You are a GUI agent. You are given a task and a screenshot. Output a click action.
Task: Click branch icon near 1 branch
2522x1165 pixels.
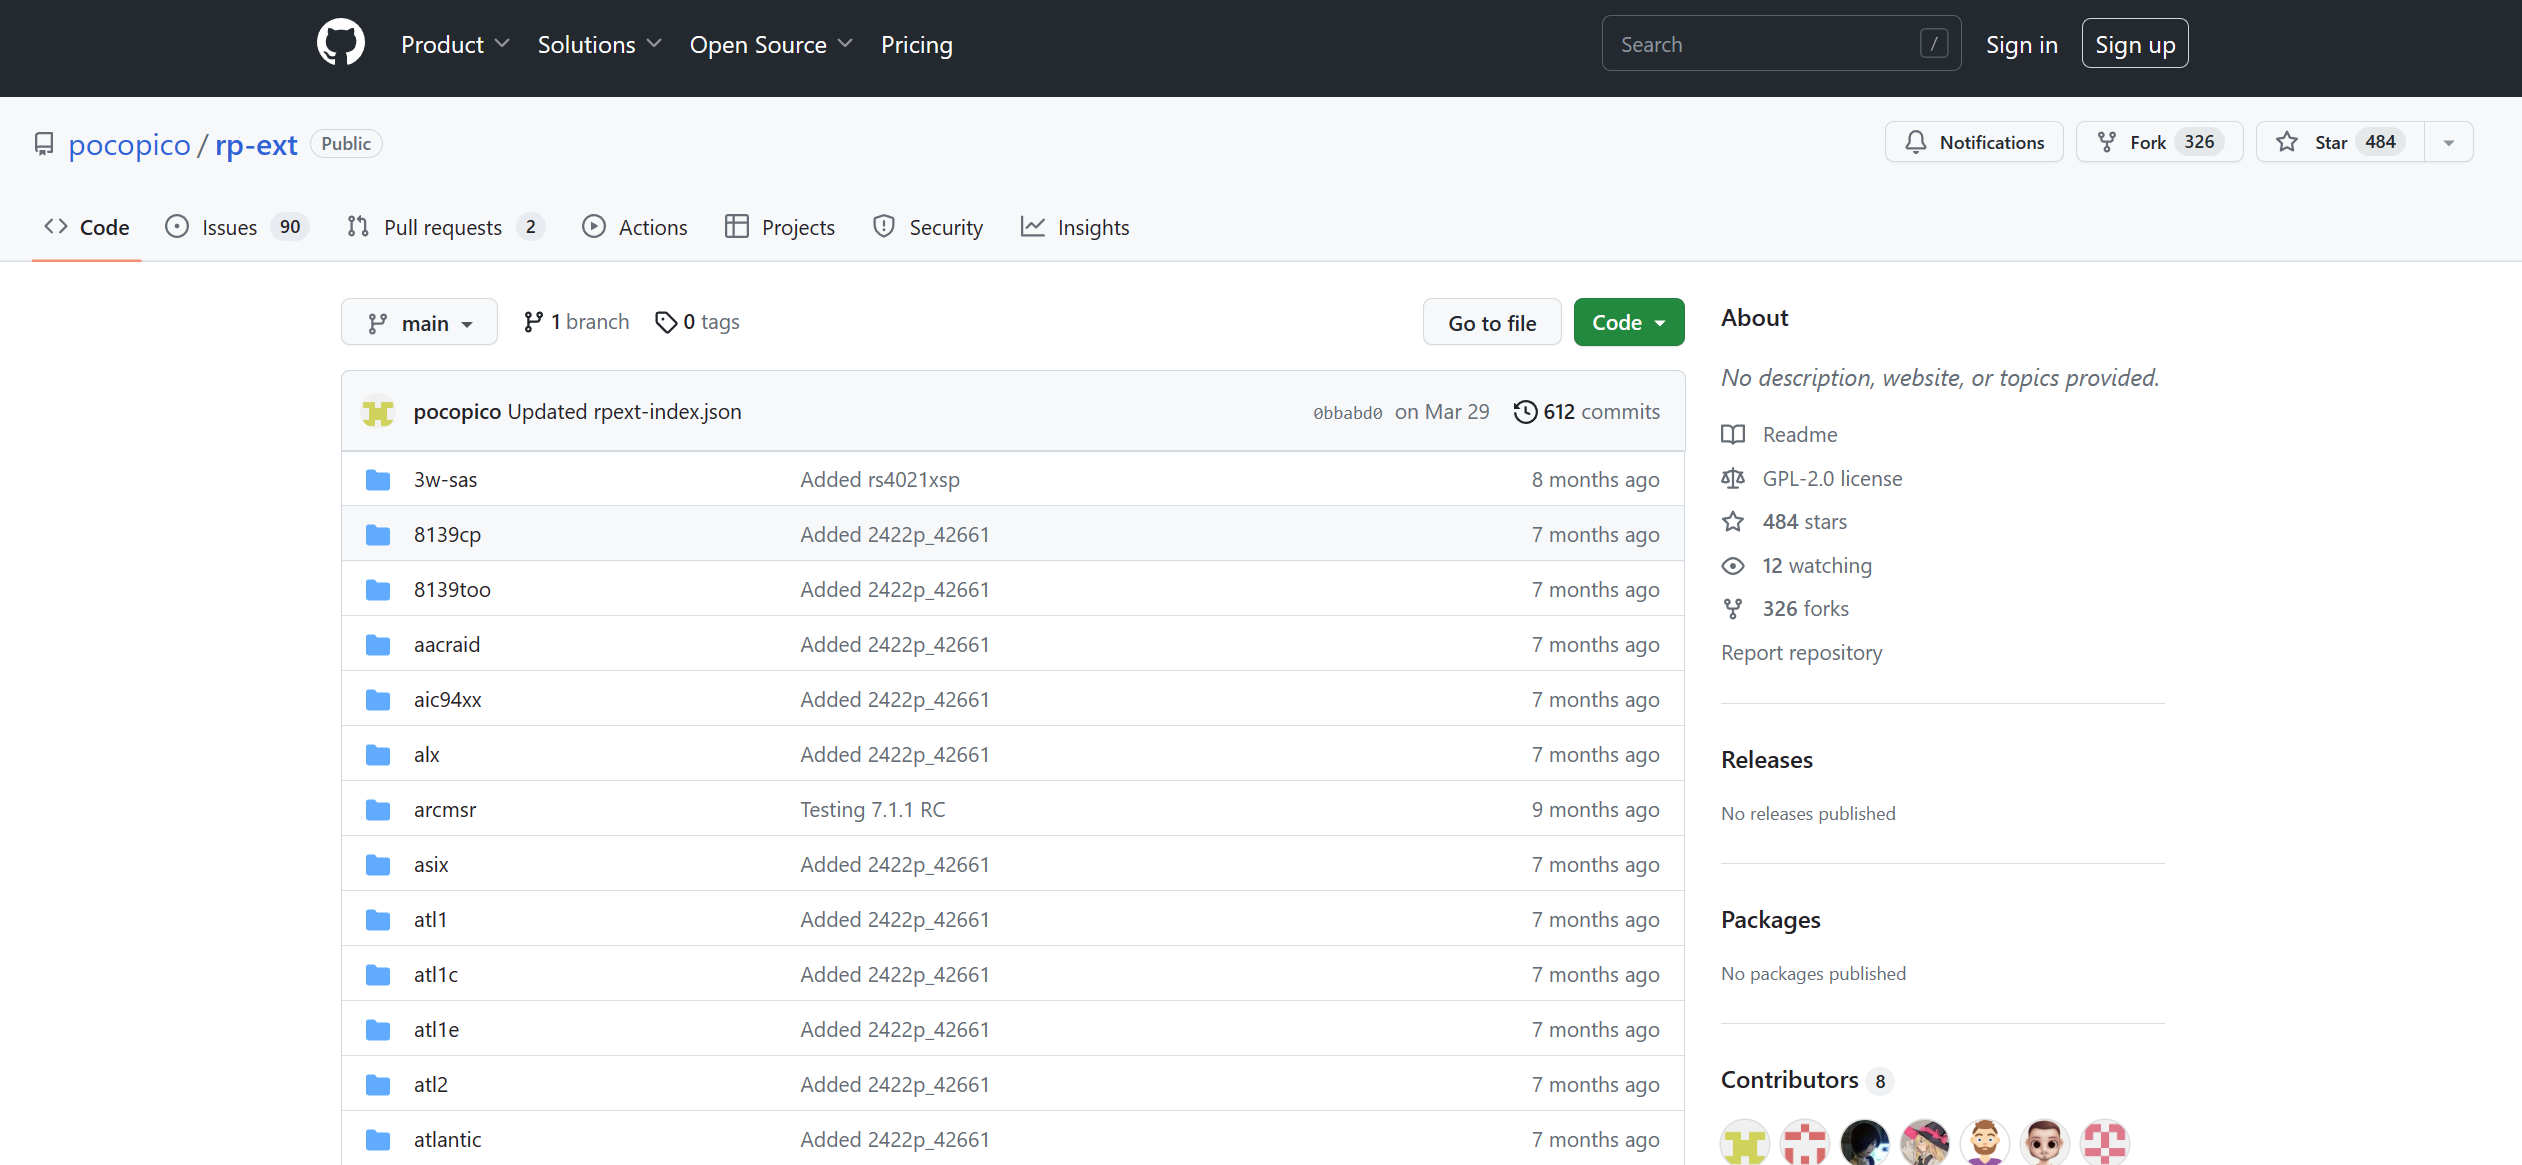pyautogui.click(x=533, y=322)
